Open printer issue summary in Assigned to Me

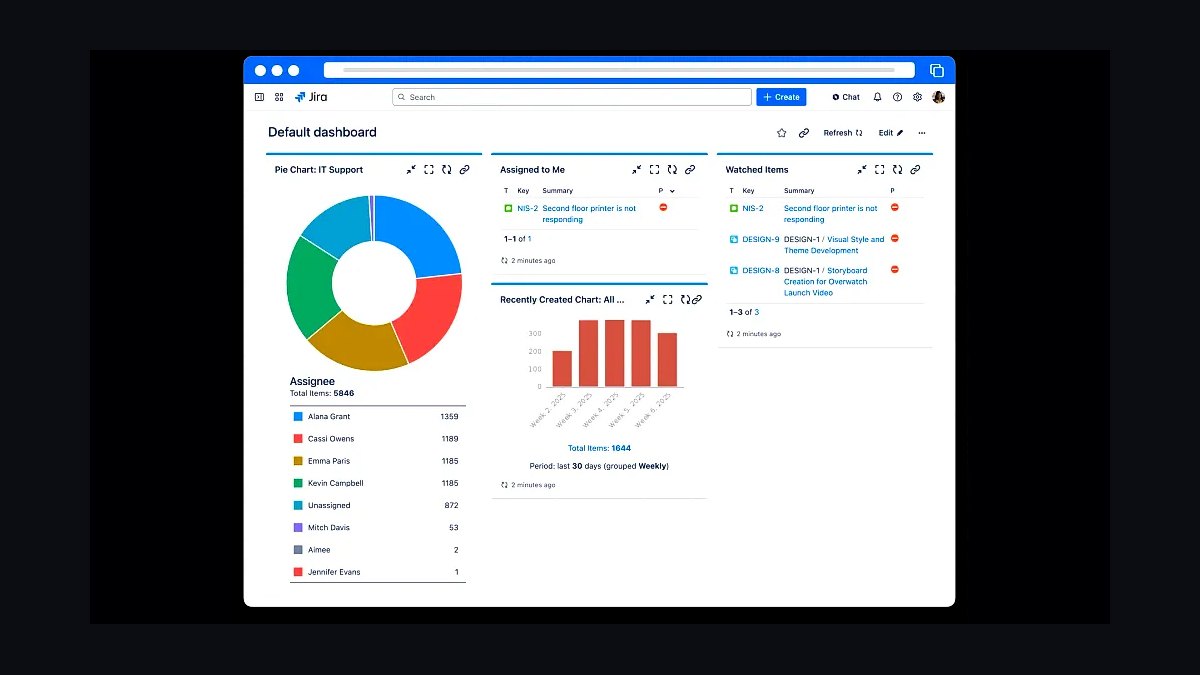click(589, 214)
